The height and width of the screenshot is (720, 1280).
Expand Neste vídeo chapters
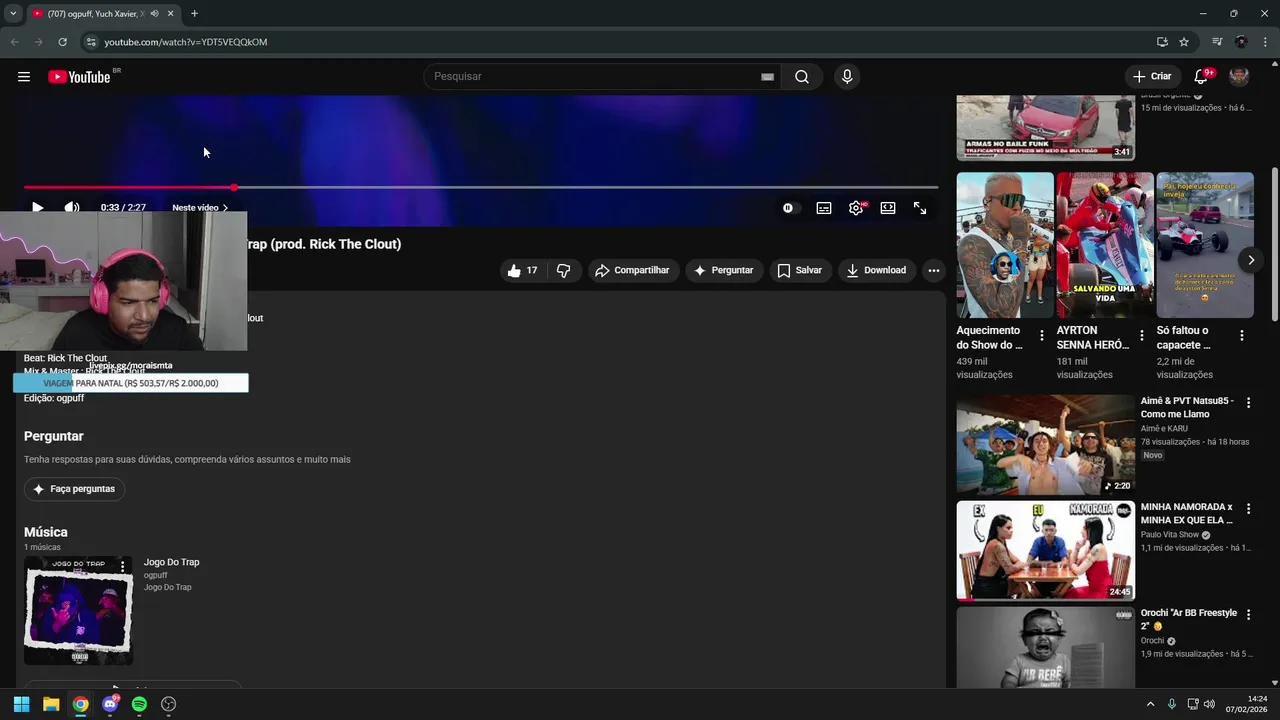coord(200,208)
